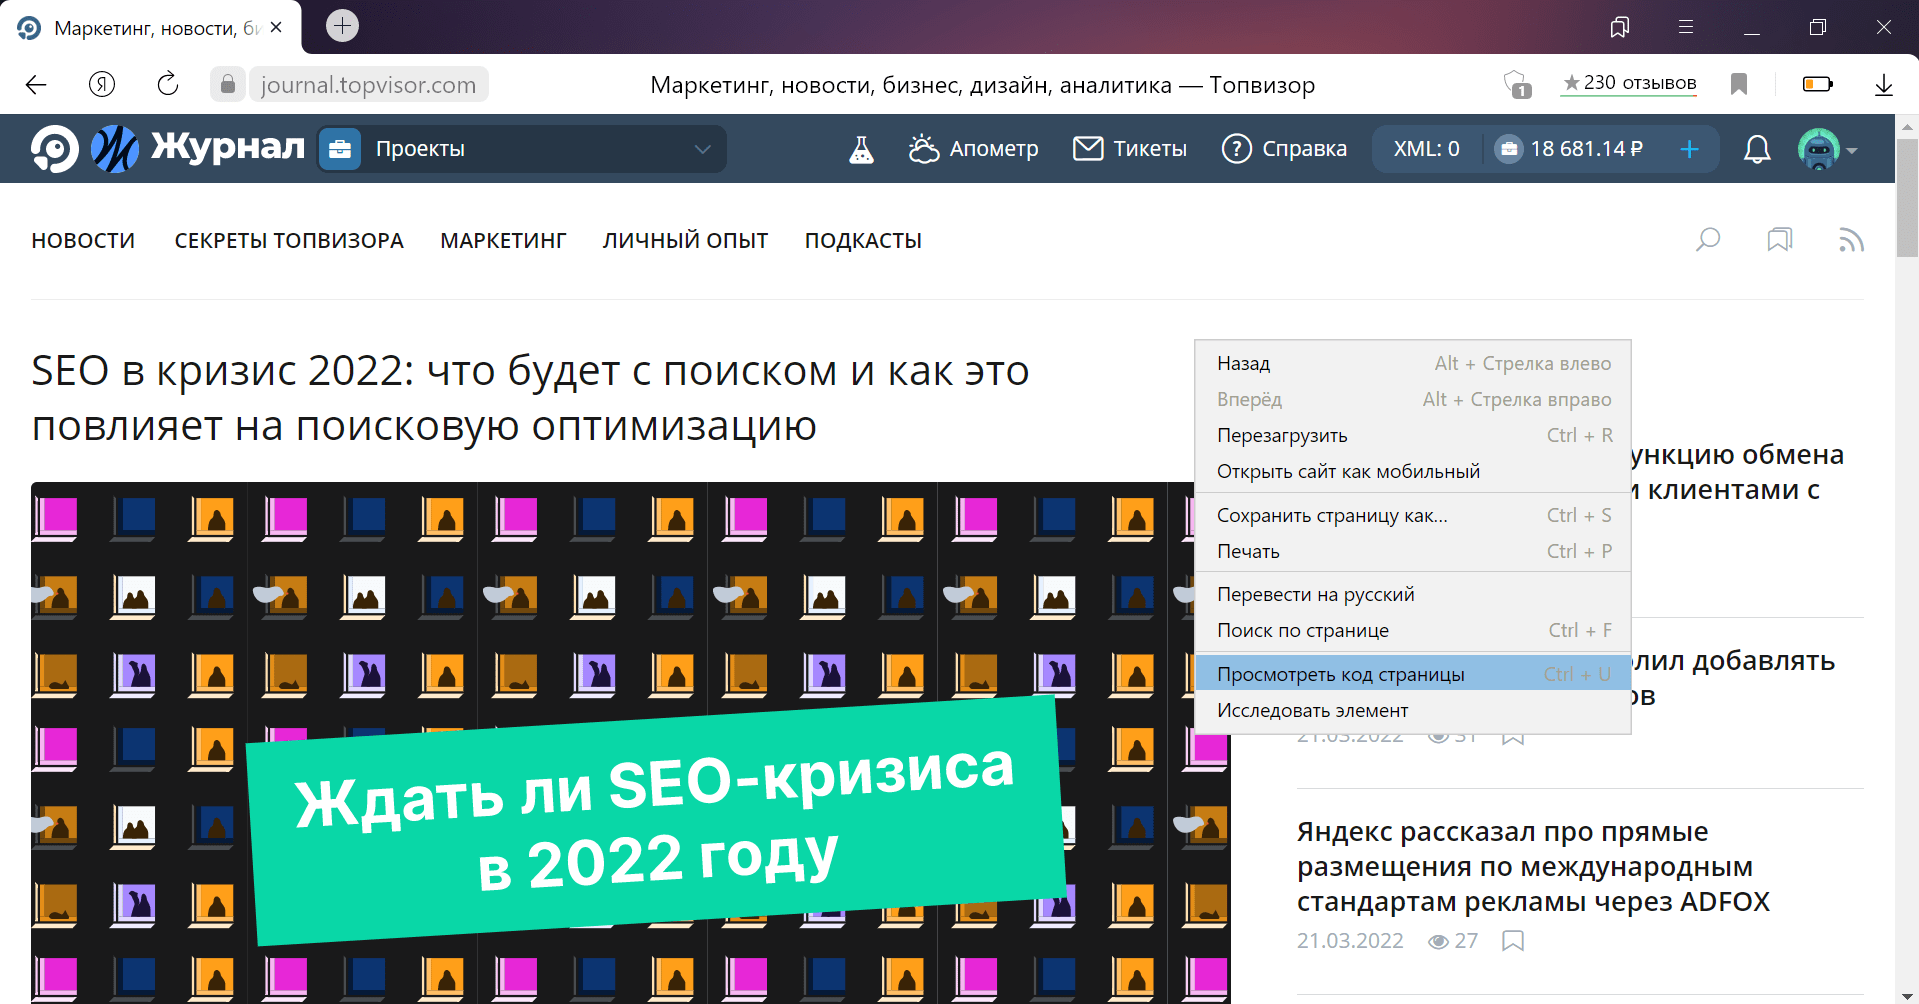The image size is (1919, 1004).
Task: Go to ПОДКАСТЫ section
Action: click(863, 241)
